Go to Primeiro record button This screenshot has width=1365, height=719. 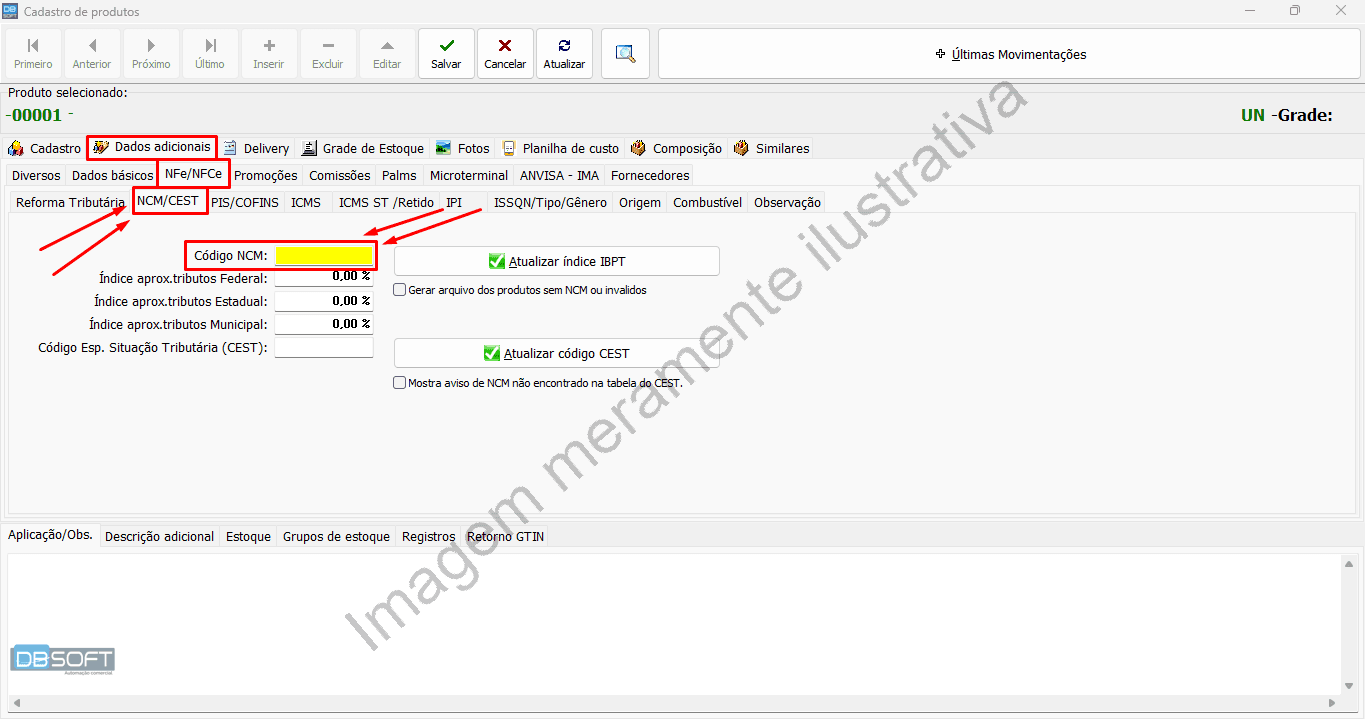[x=33, y=54]
